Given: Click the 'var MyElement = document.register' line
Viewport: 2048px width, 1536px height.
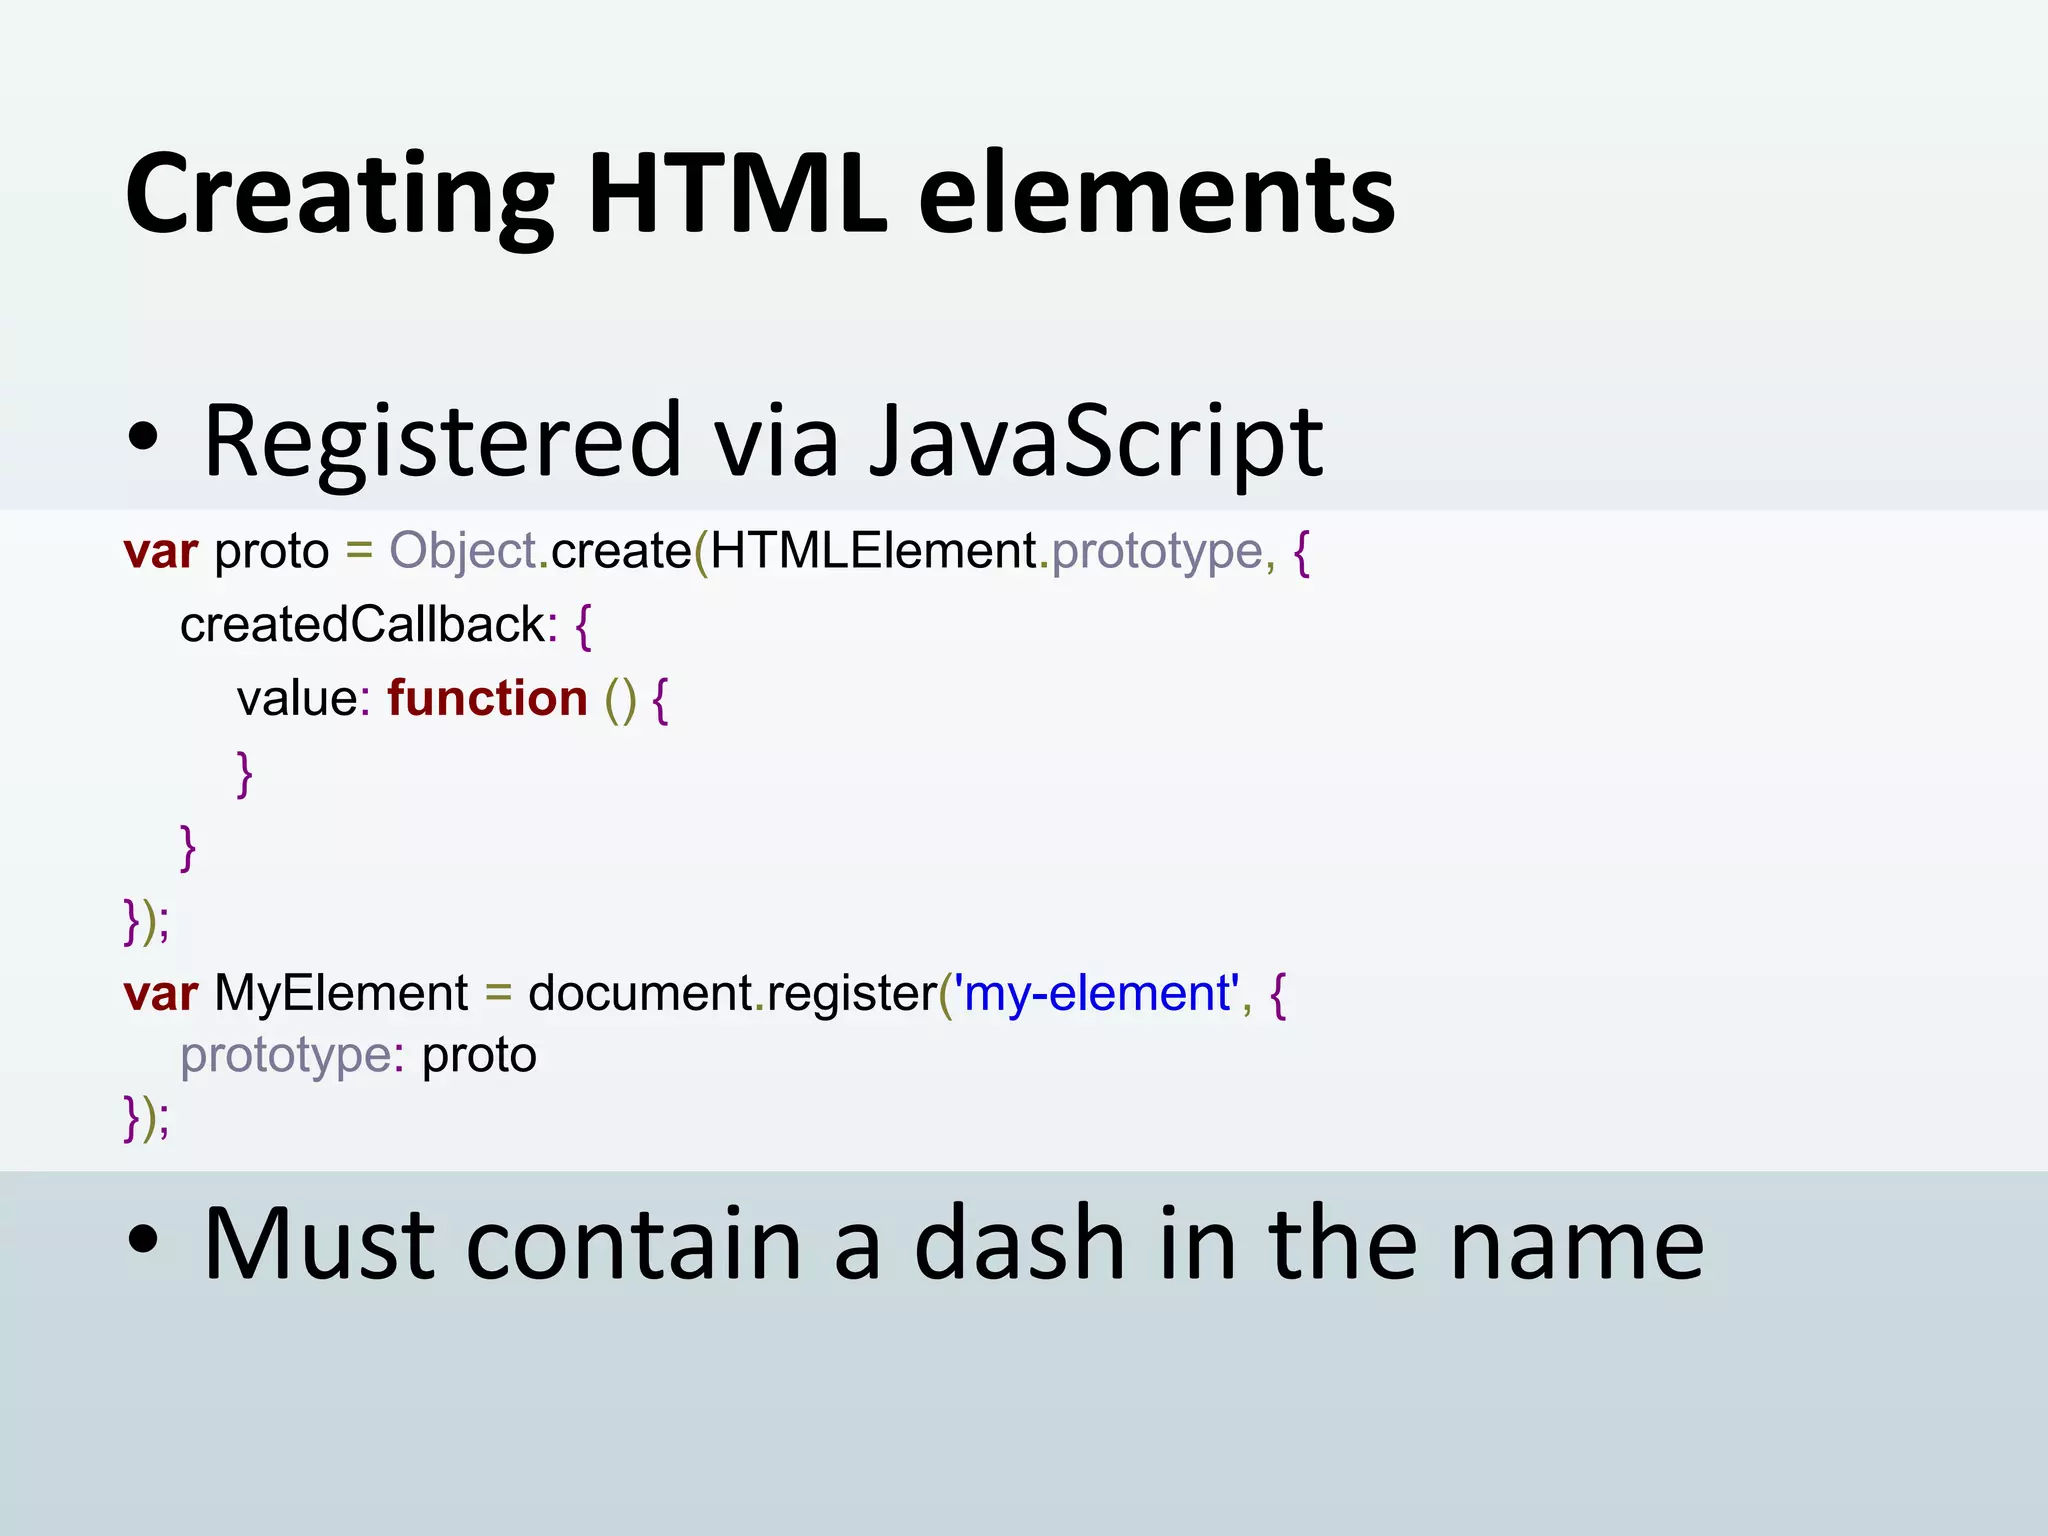Looking at the screenshot, I should 705,995.
